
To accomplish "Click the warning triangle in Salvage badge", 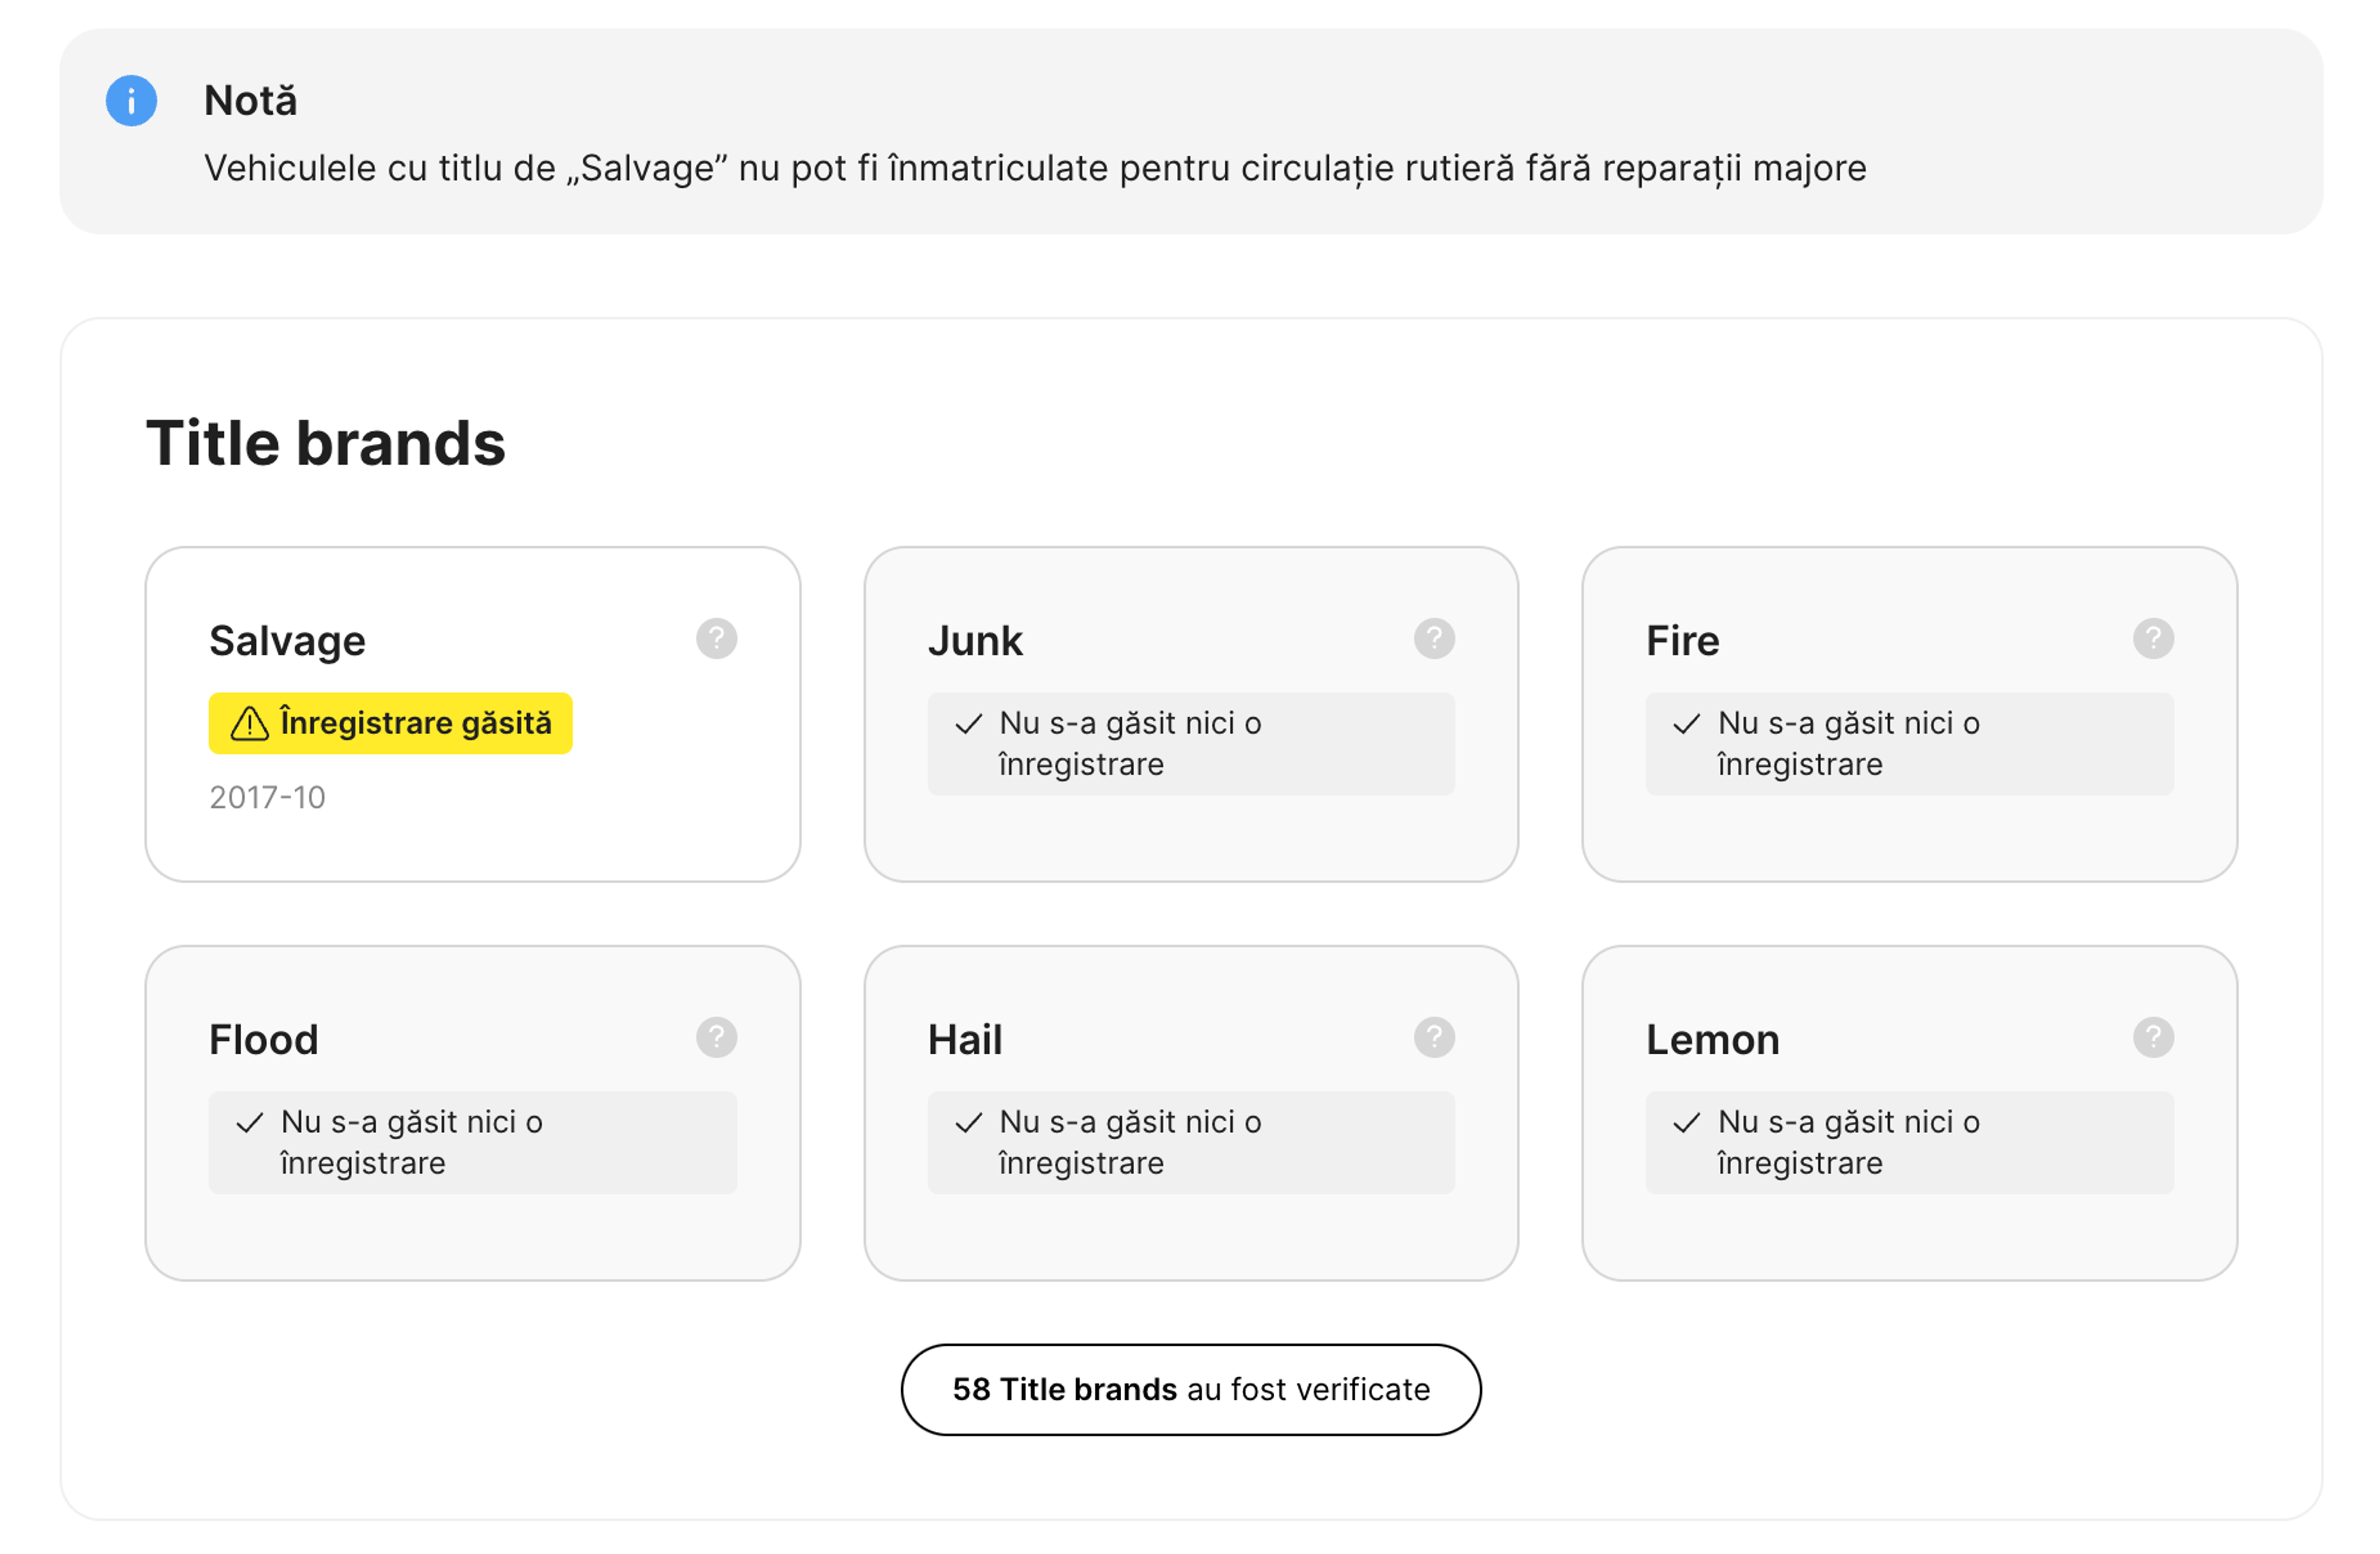I will click(250, 723).
